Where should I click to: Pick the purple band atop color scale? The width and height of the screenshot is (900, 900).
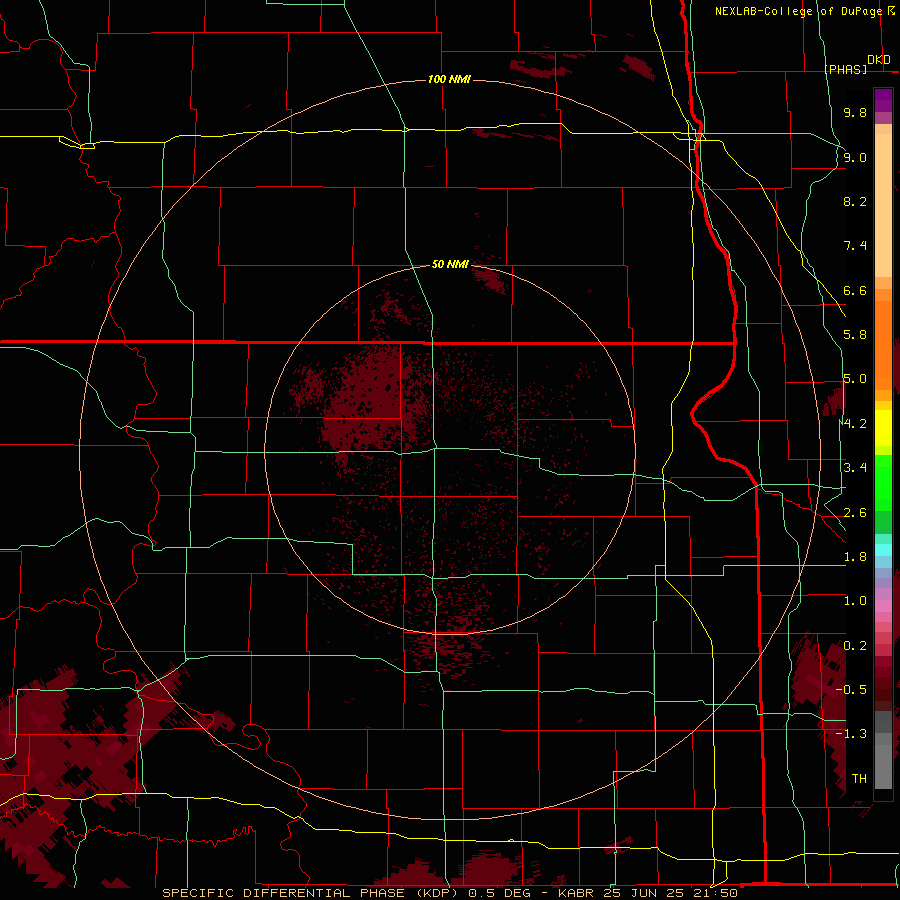[x=883, y=100]
